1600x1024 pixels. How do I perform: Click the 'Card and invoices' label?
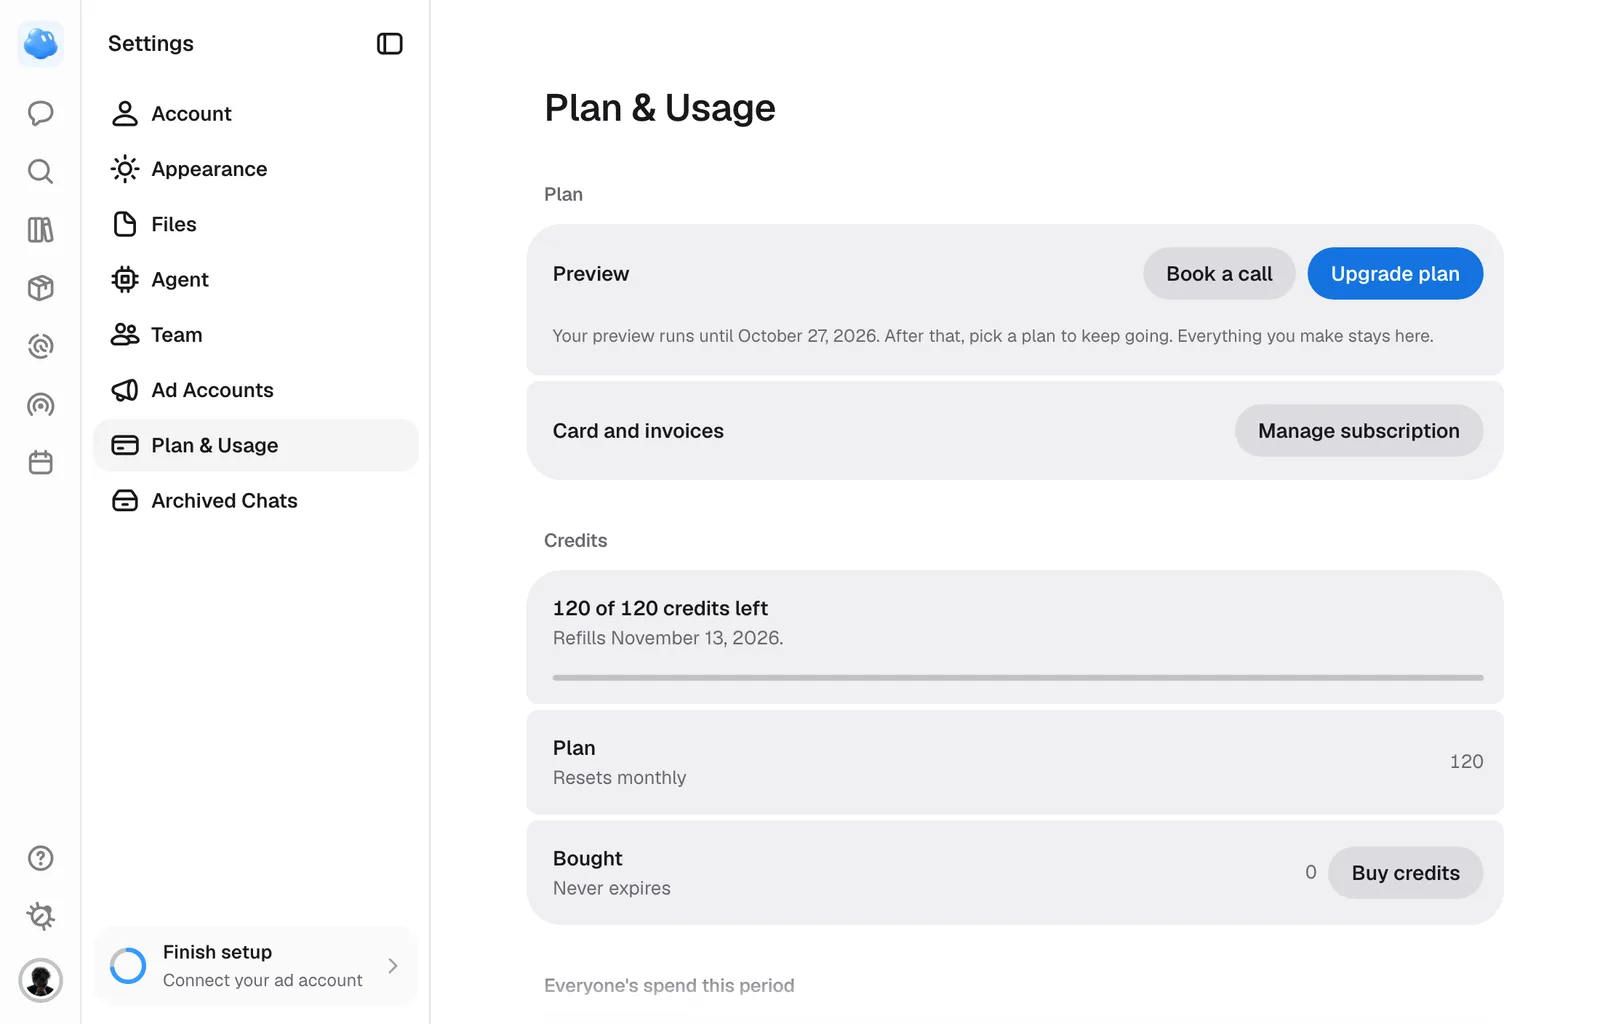638,431
